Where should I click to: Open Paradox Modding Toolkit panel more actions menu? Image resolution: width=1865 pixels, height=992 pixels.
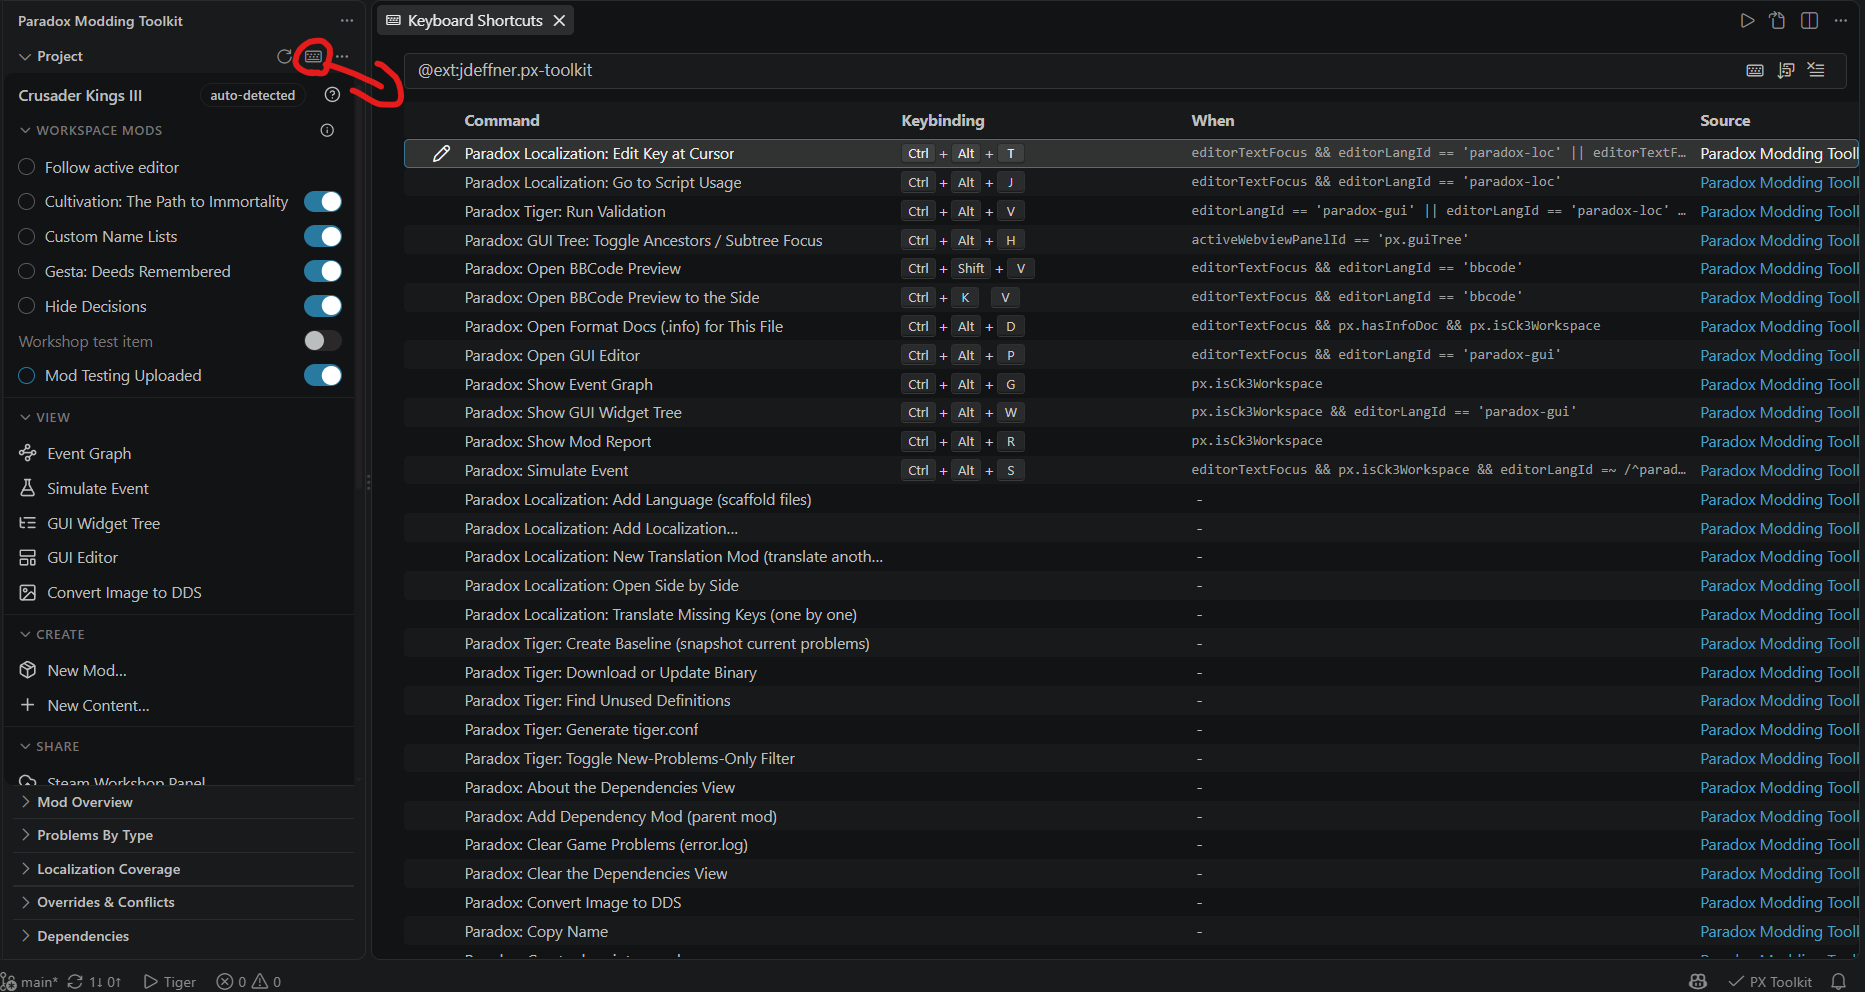pos(346,21)
